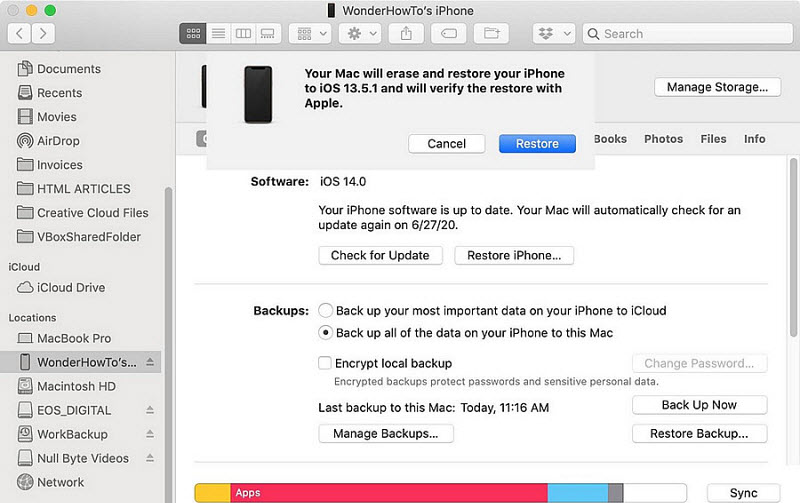Eject the WorkBackup drive
This screenshot has height=503, width=800.
pos(150,434)
